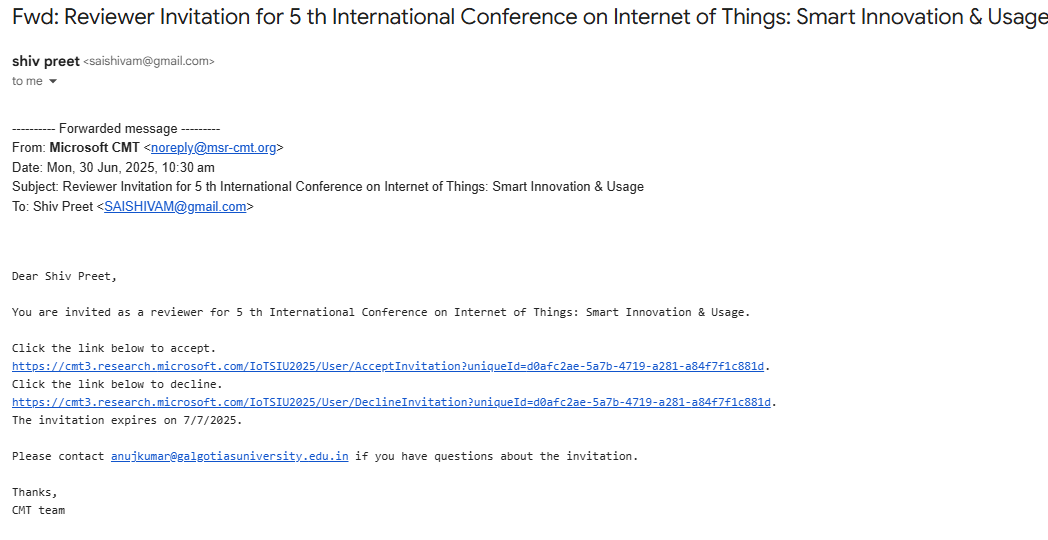Click the gray saishivam@gmail.com sender address
Screen dimensions: 1048x540
[x=148, y=61]
